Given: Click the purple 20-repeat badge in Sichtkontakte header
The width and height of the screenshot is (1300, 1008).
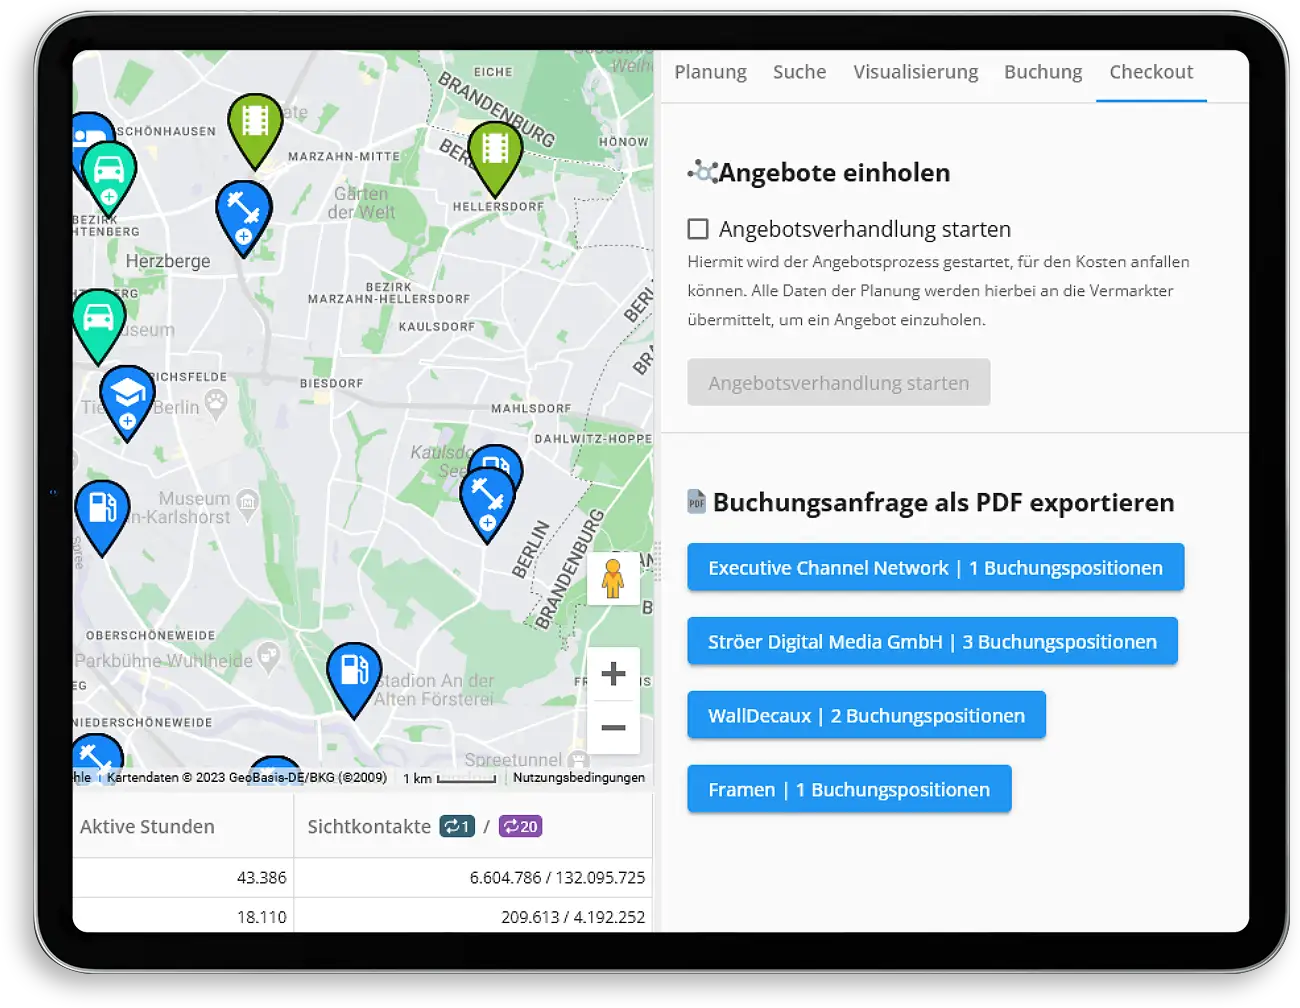Looking at the screenshot, I should tap(520, 826).
